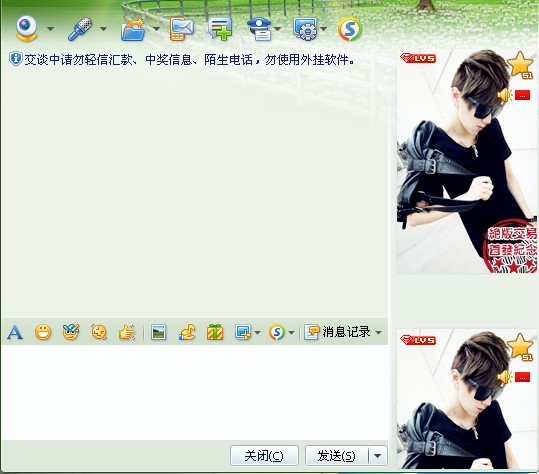Open the chat toolbar search dropdown arrow
The width and height of the screenshot is (539, 474).
tap(291, 332)
